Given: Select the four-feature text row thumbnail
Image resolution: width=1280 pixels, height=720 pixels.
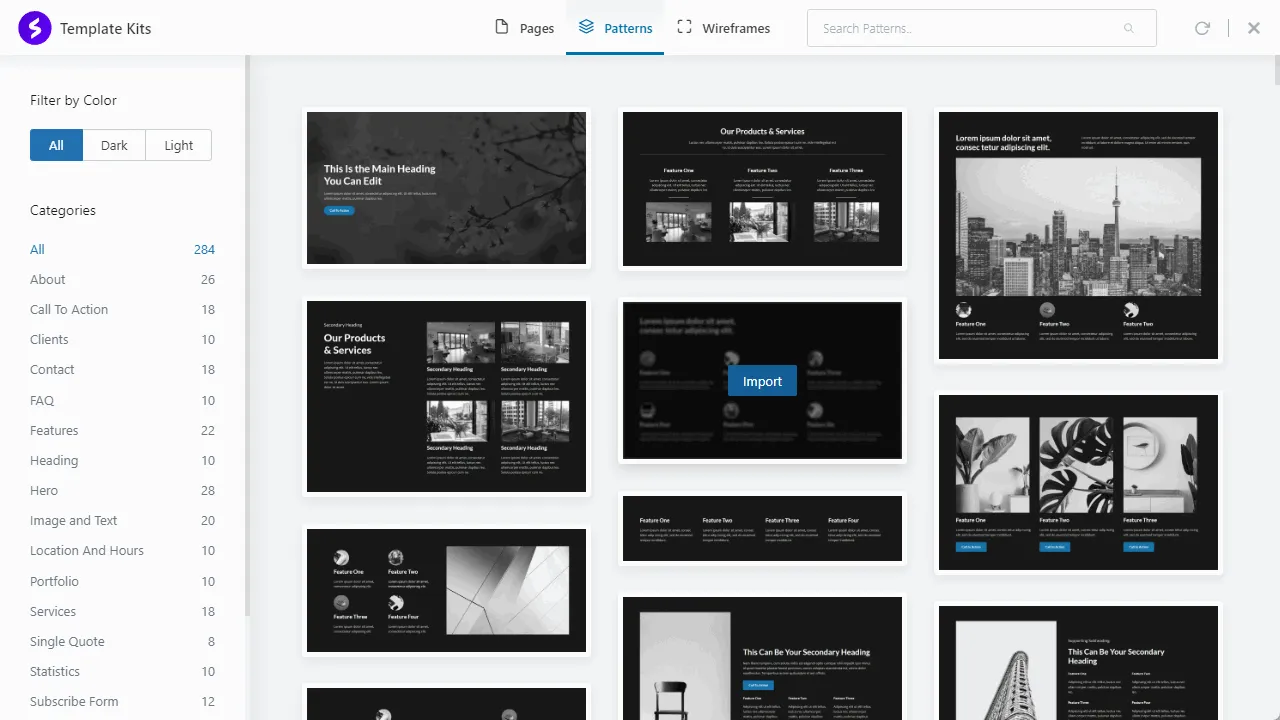Looking at the screenshot, I should click(x=762, y=528).
